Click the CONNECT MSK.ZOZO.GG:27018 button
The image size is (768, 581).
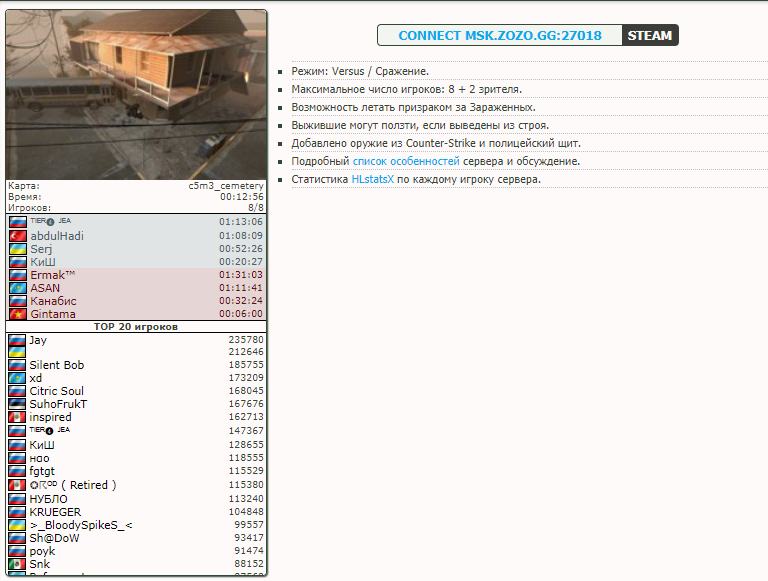[500, 35]
